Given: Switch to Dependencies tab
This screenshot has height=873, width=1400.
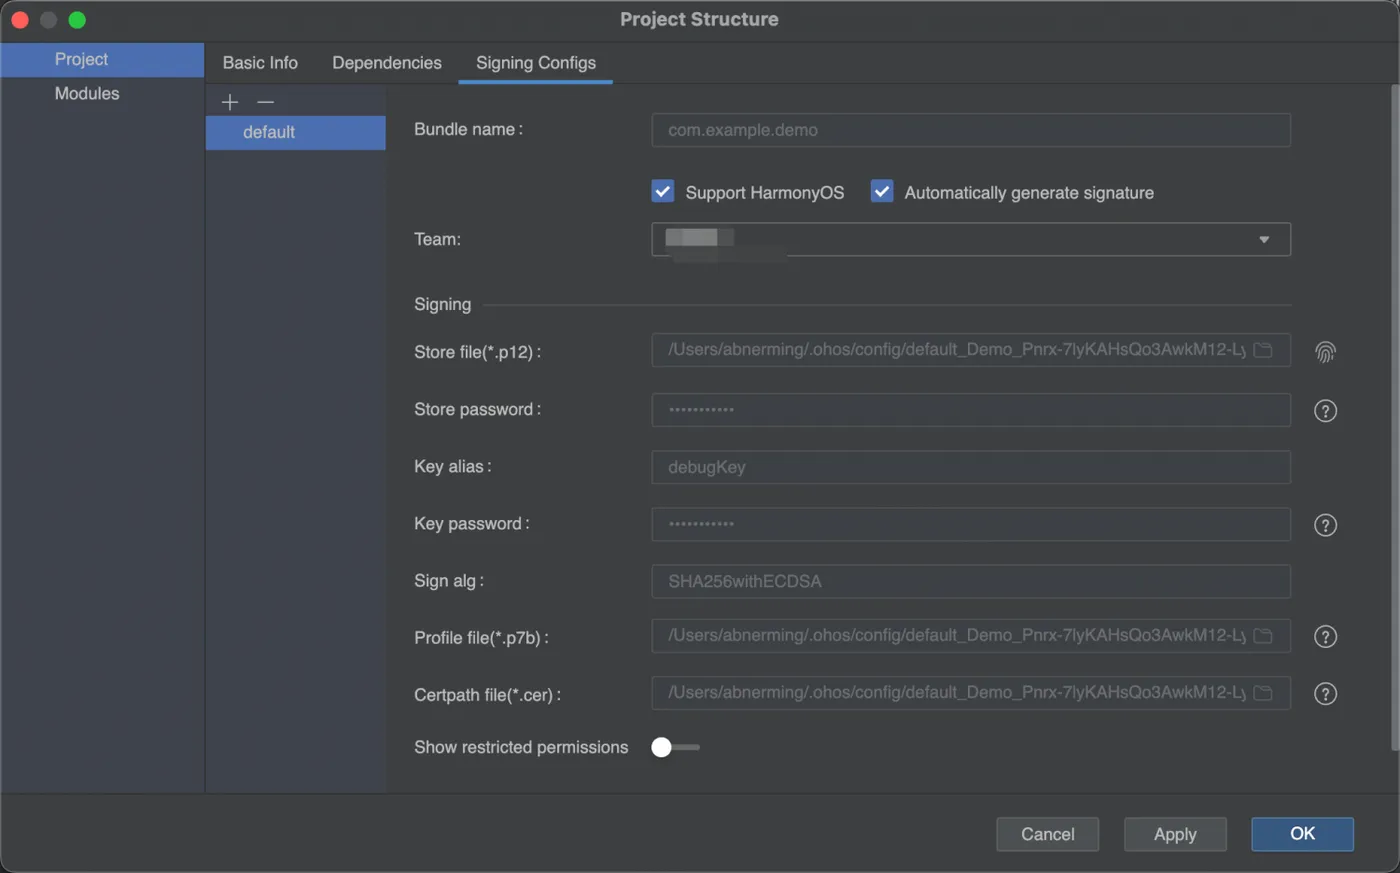Looking at the screenshot, I should coord(387,63).
